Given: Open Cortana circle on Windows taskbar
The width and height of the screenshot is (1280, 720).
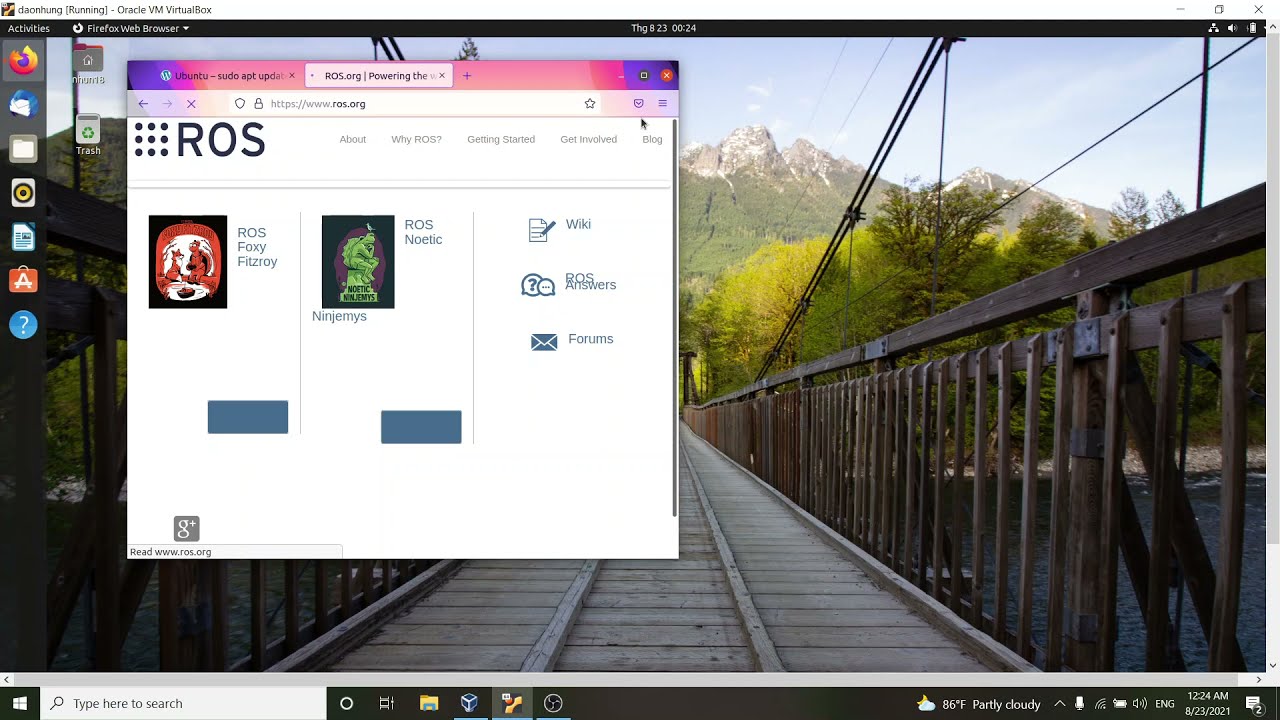Looking at the screenshot, I should click(x=346, y=703).
